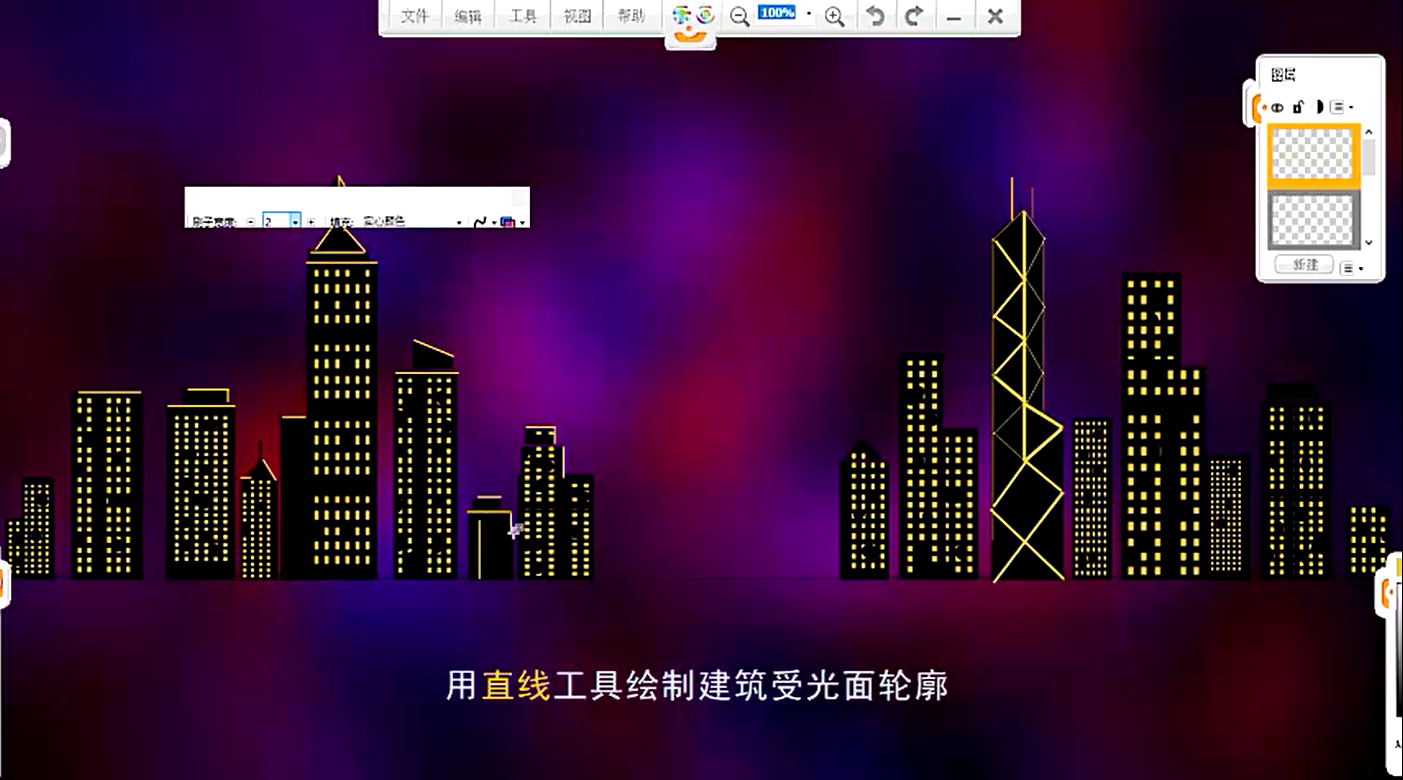Open the 帮助 menu
Viewport: 1403px width, 780px height.
631,16
